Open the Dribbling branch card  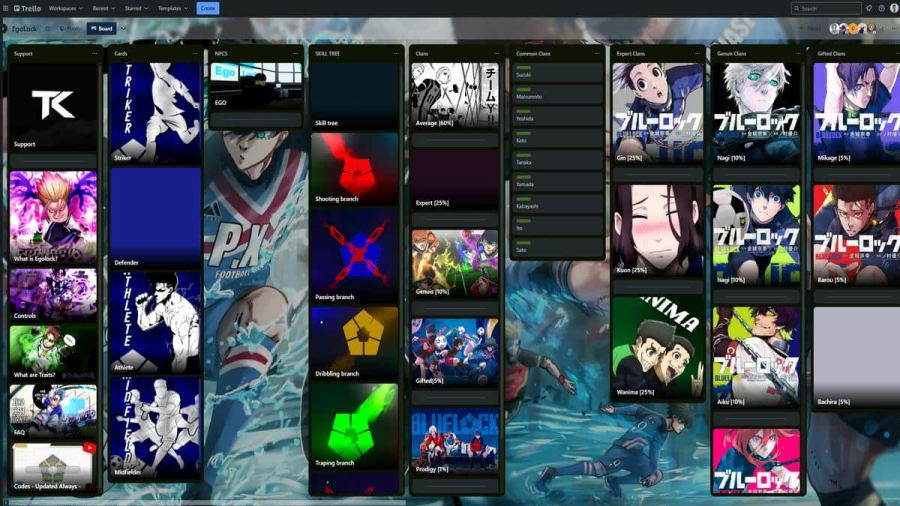tap(355, 343)
